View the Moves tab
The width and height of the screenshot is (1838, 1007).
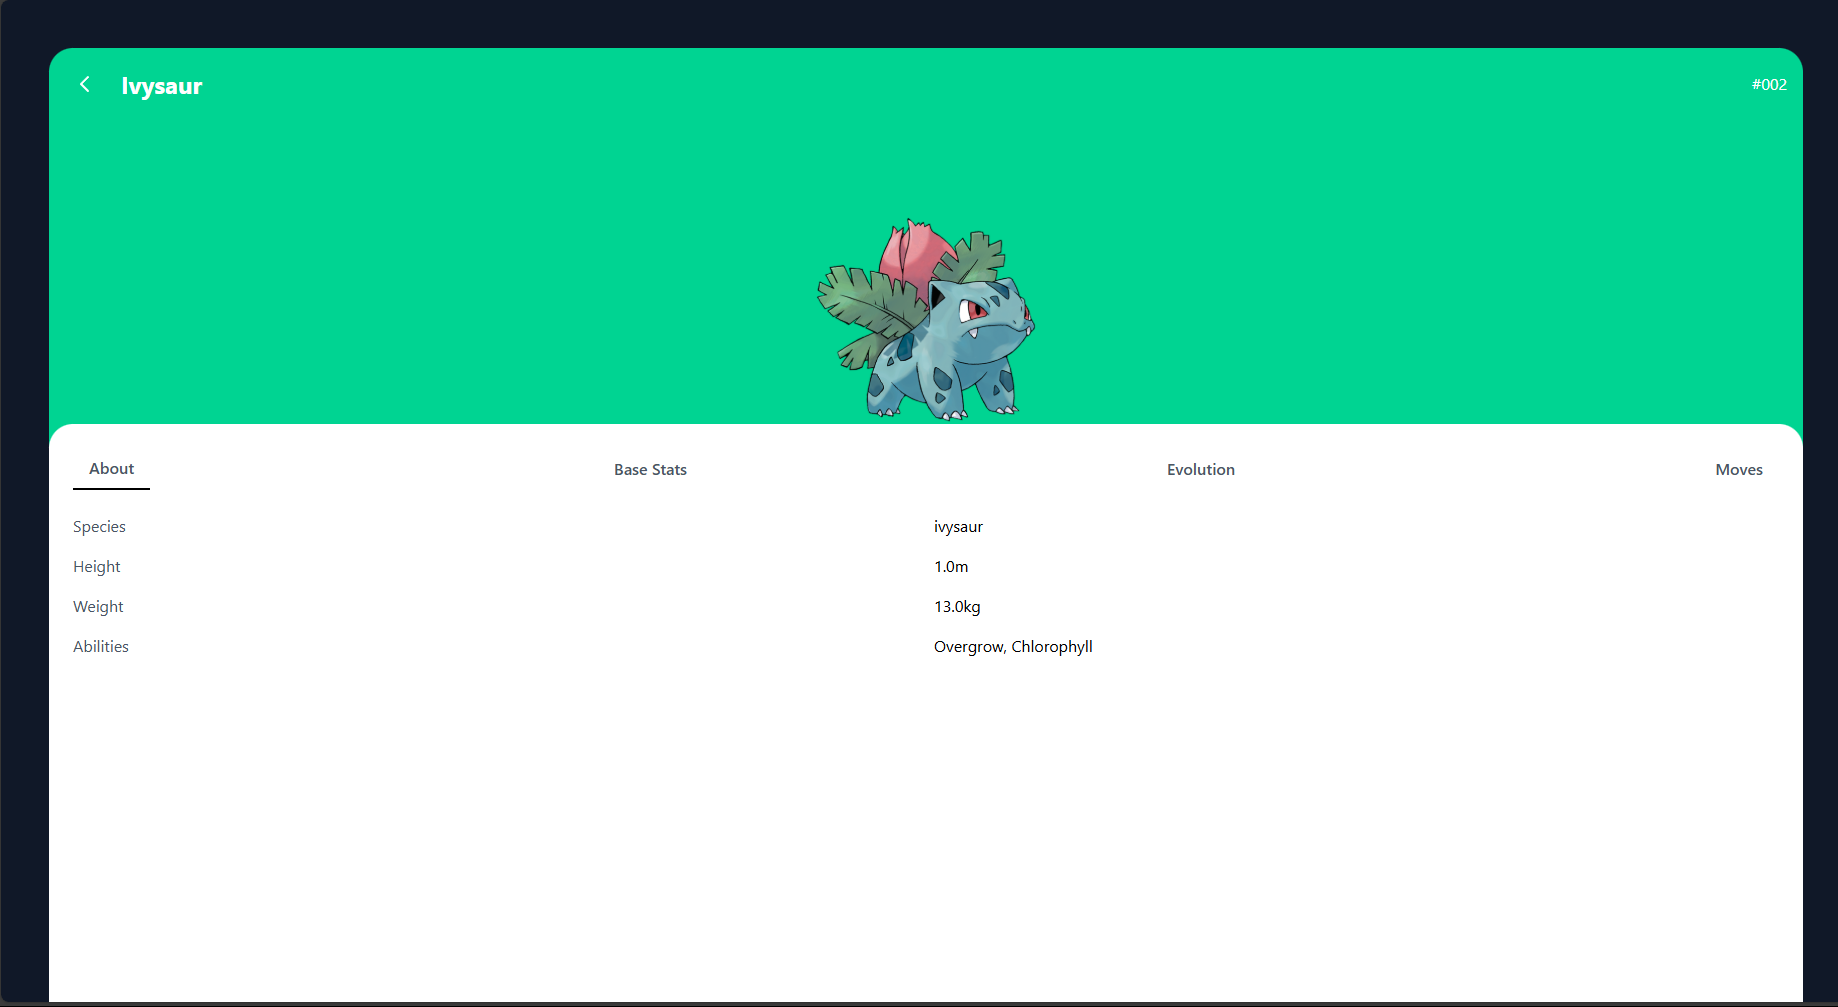tap(1738, 469)
